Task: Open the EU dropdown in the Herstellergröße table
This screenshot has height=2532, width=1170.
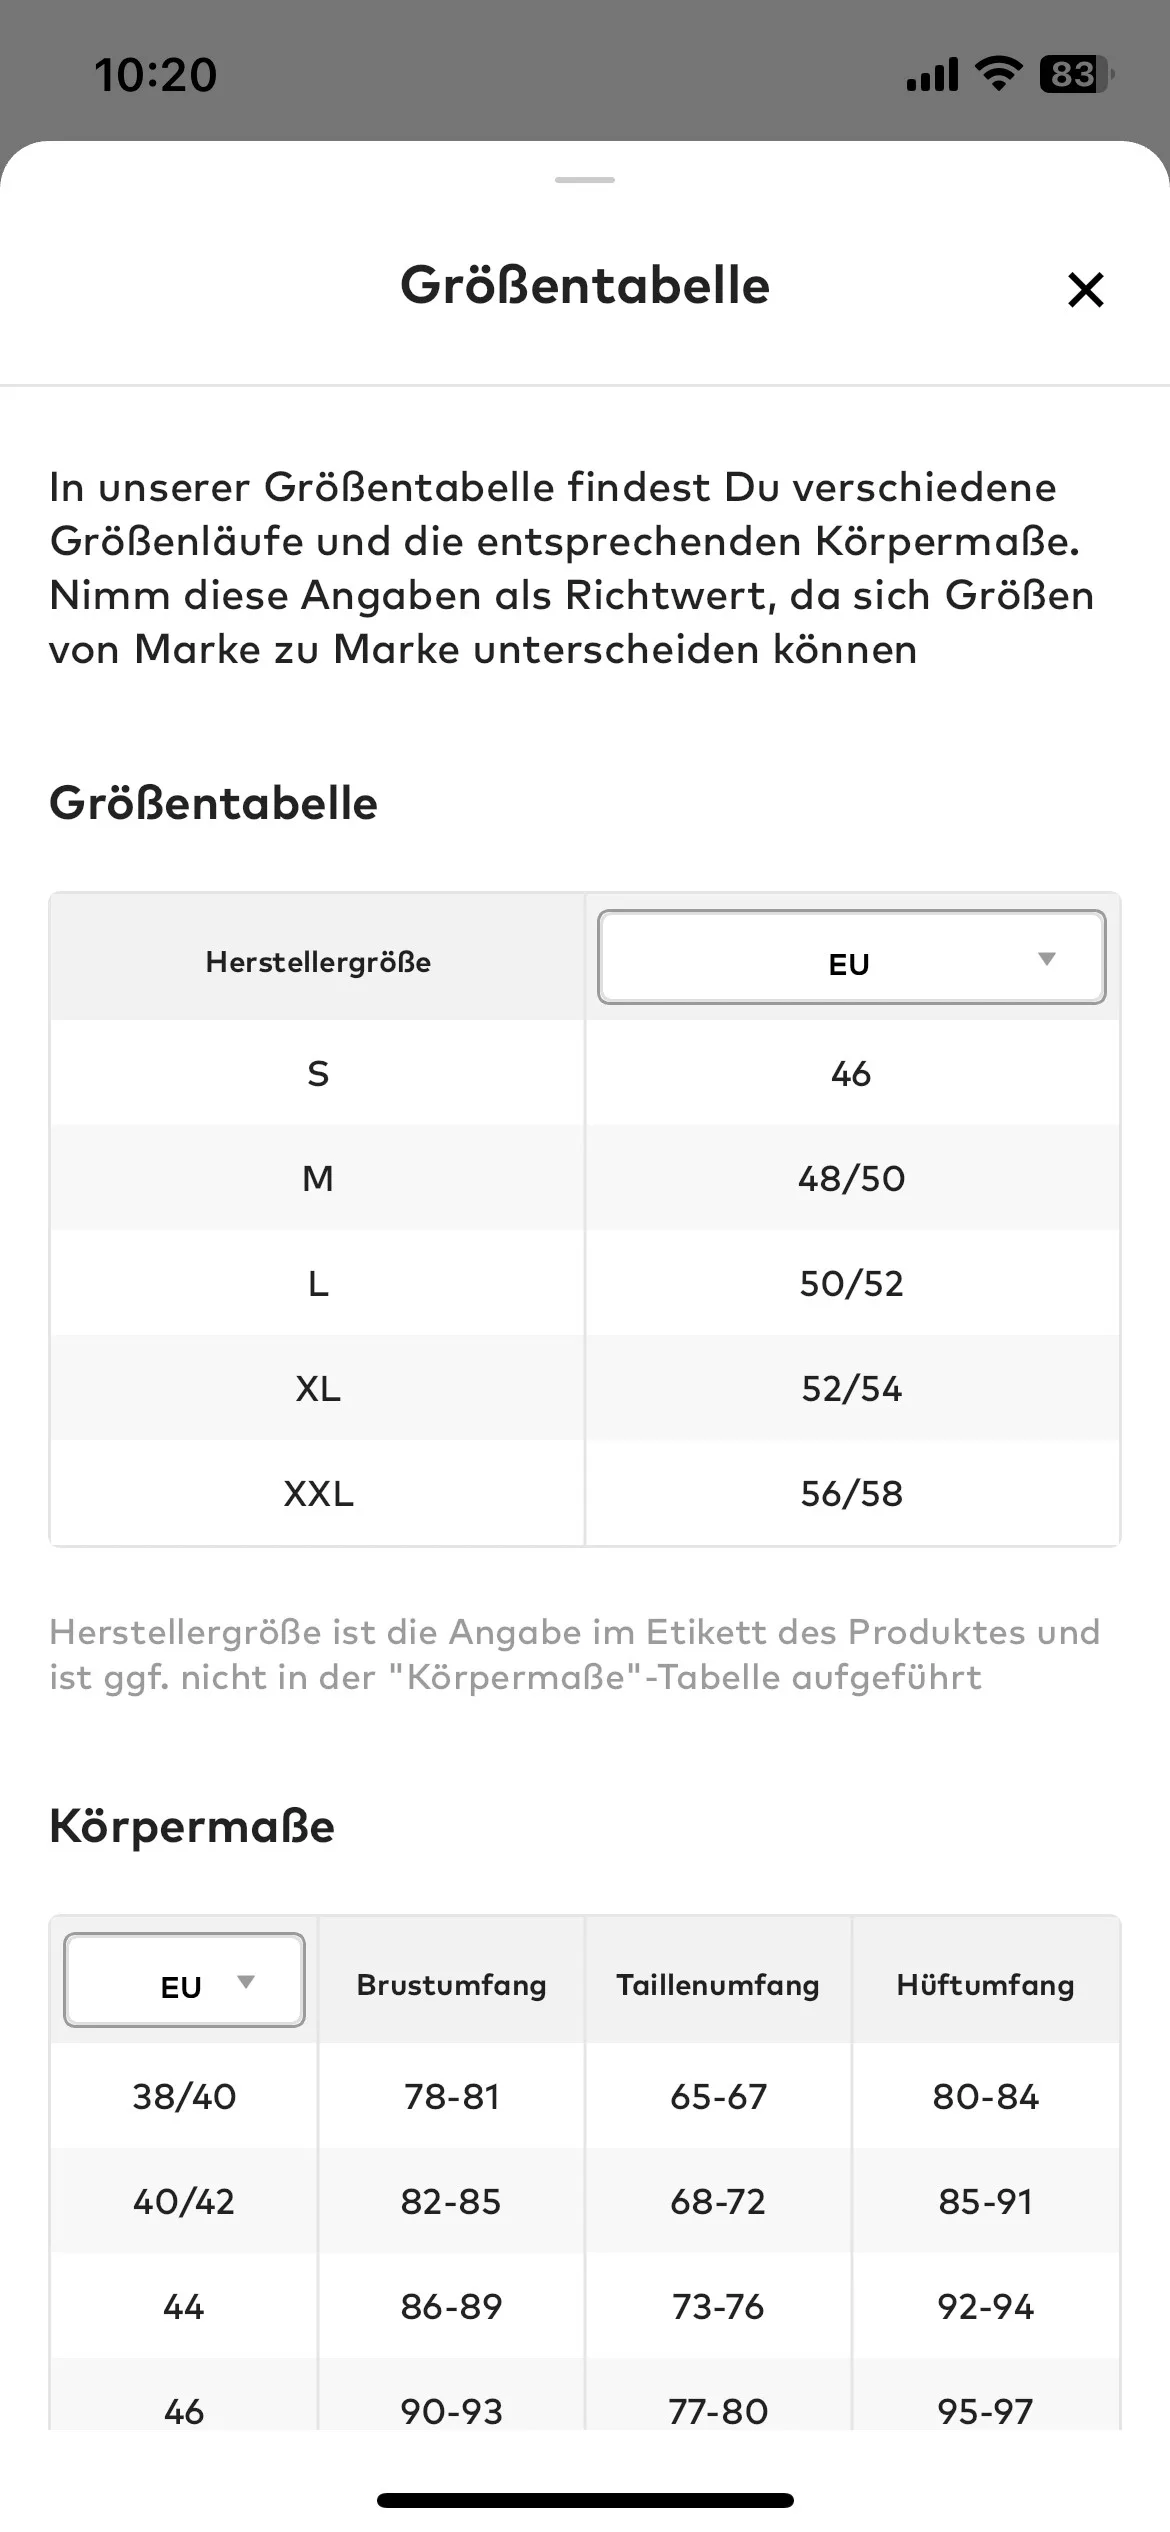Action: pyautogui.click(x=851, y=957)
